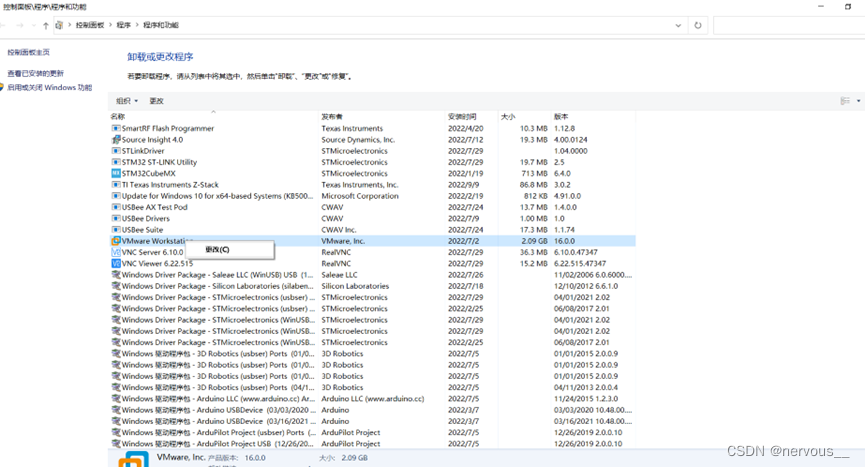Click the 2022/9/9 install date cell
The height and width of the screenshot is (467, 865).
(463, 185)
